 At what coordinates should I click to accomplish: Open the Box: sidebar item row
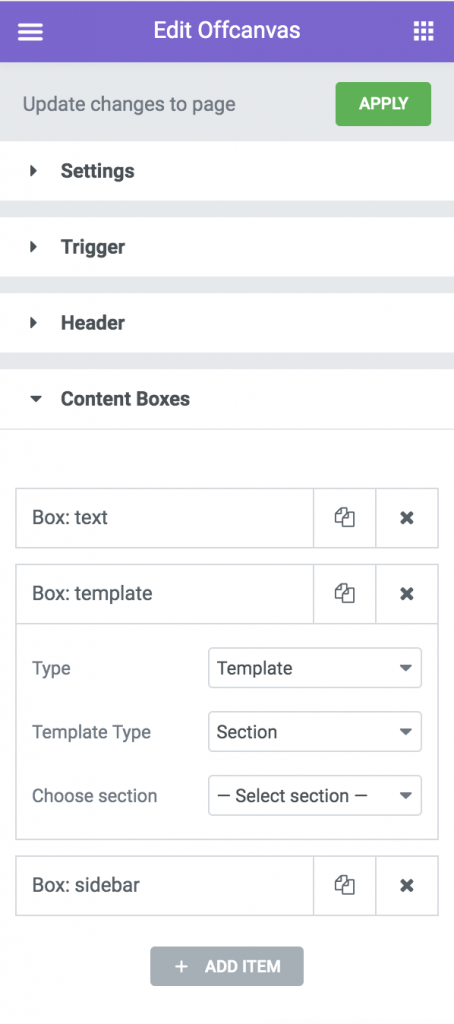click(165, 886)
